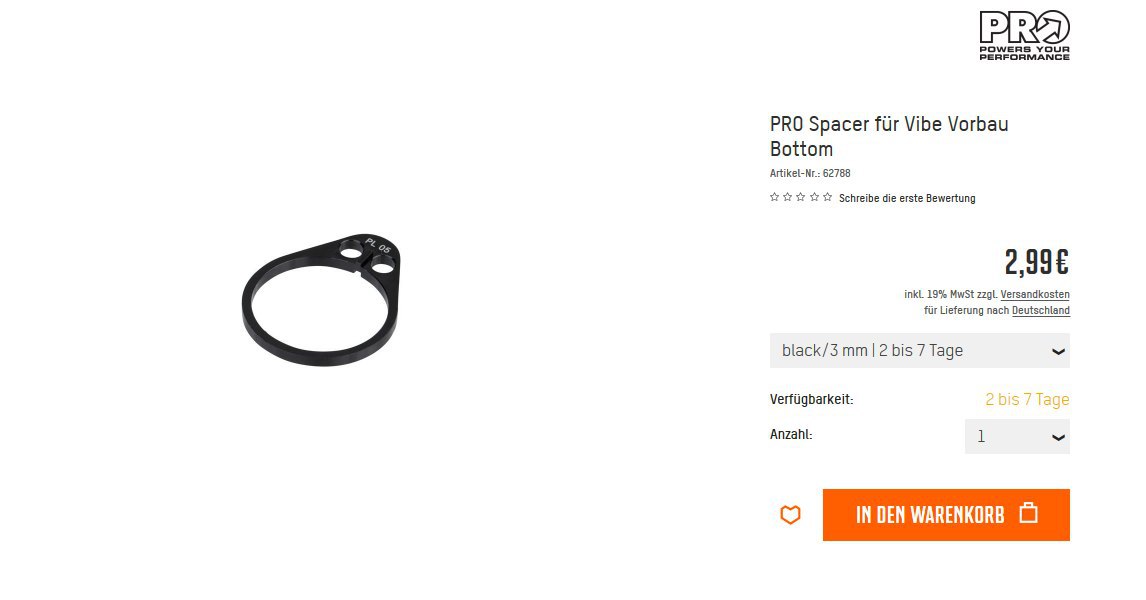This screenshot has height=600, width=1146.
Task: Add product to wishlist via heart icon
Action: 790,514
